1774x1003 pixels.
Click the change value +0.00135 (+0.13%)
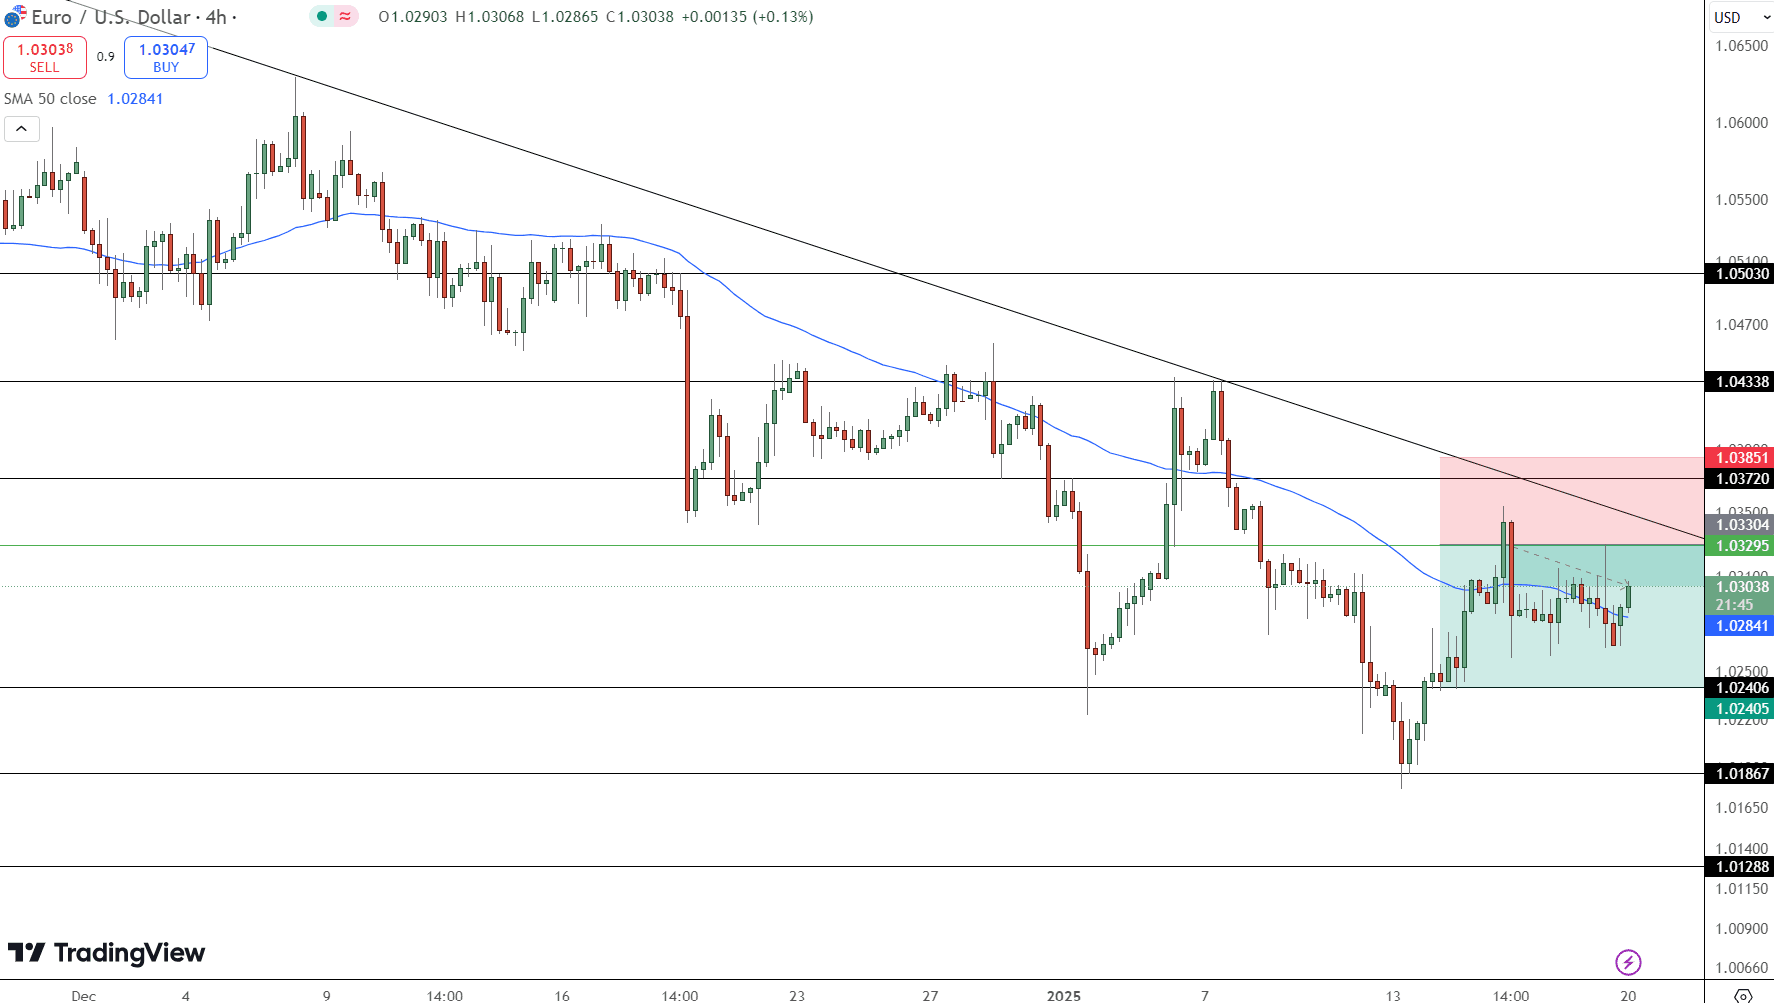pos(747,17)
